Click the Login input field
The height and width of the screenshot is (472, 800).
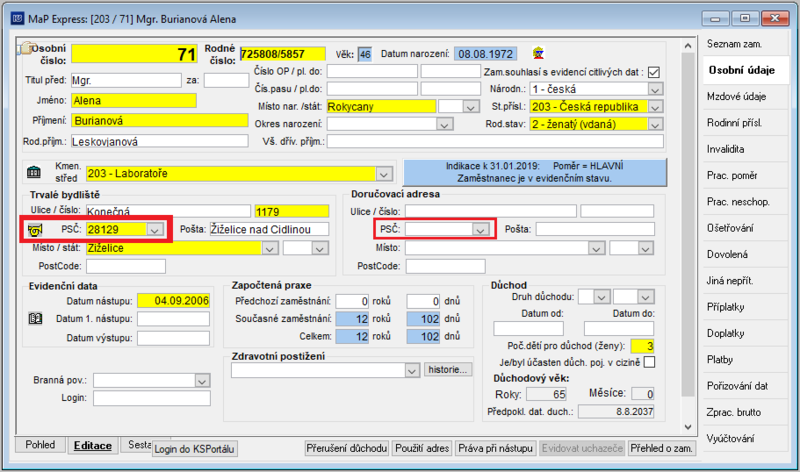click(x=152, y=398)
